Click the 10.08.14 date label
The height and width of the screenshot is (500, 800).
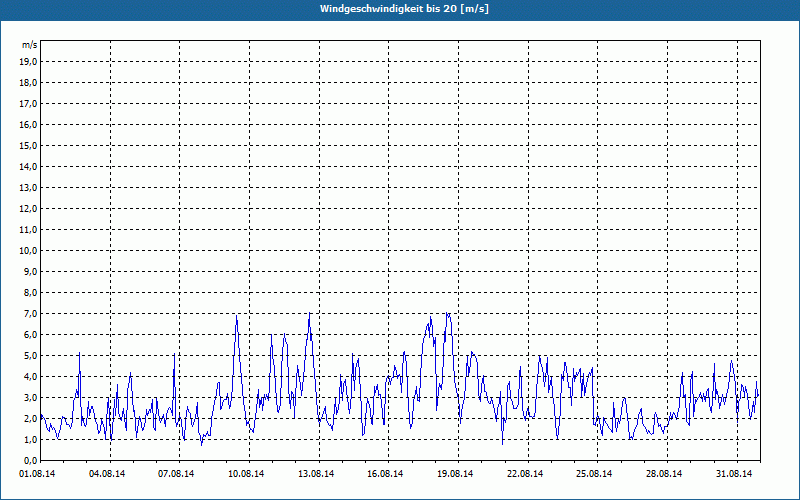[246, 474]
